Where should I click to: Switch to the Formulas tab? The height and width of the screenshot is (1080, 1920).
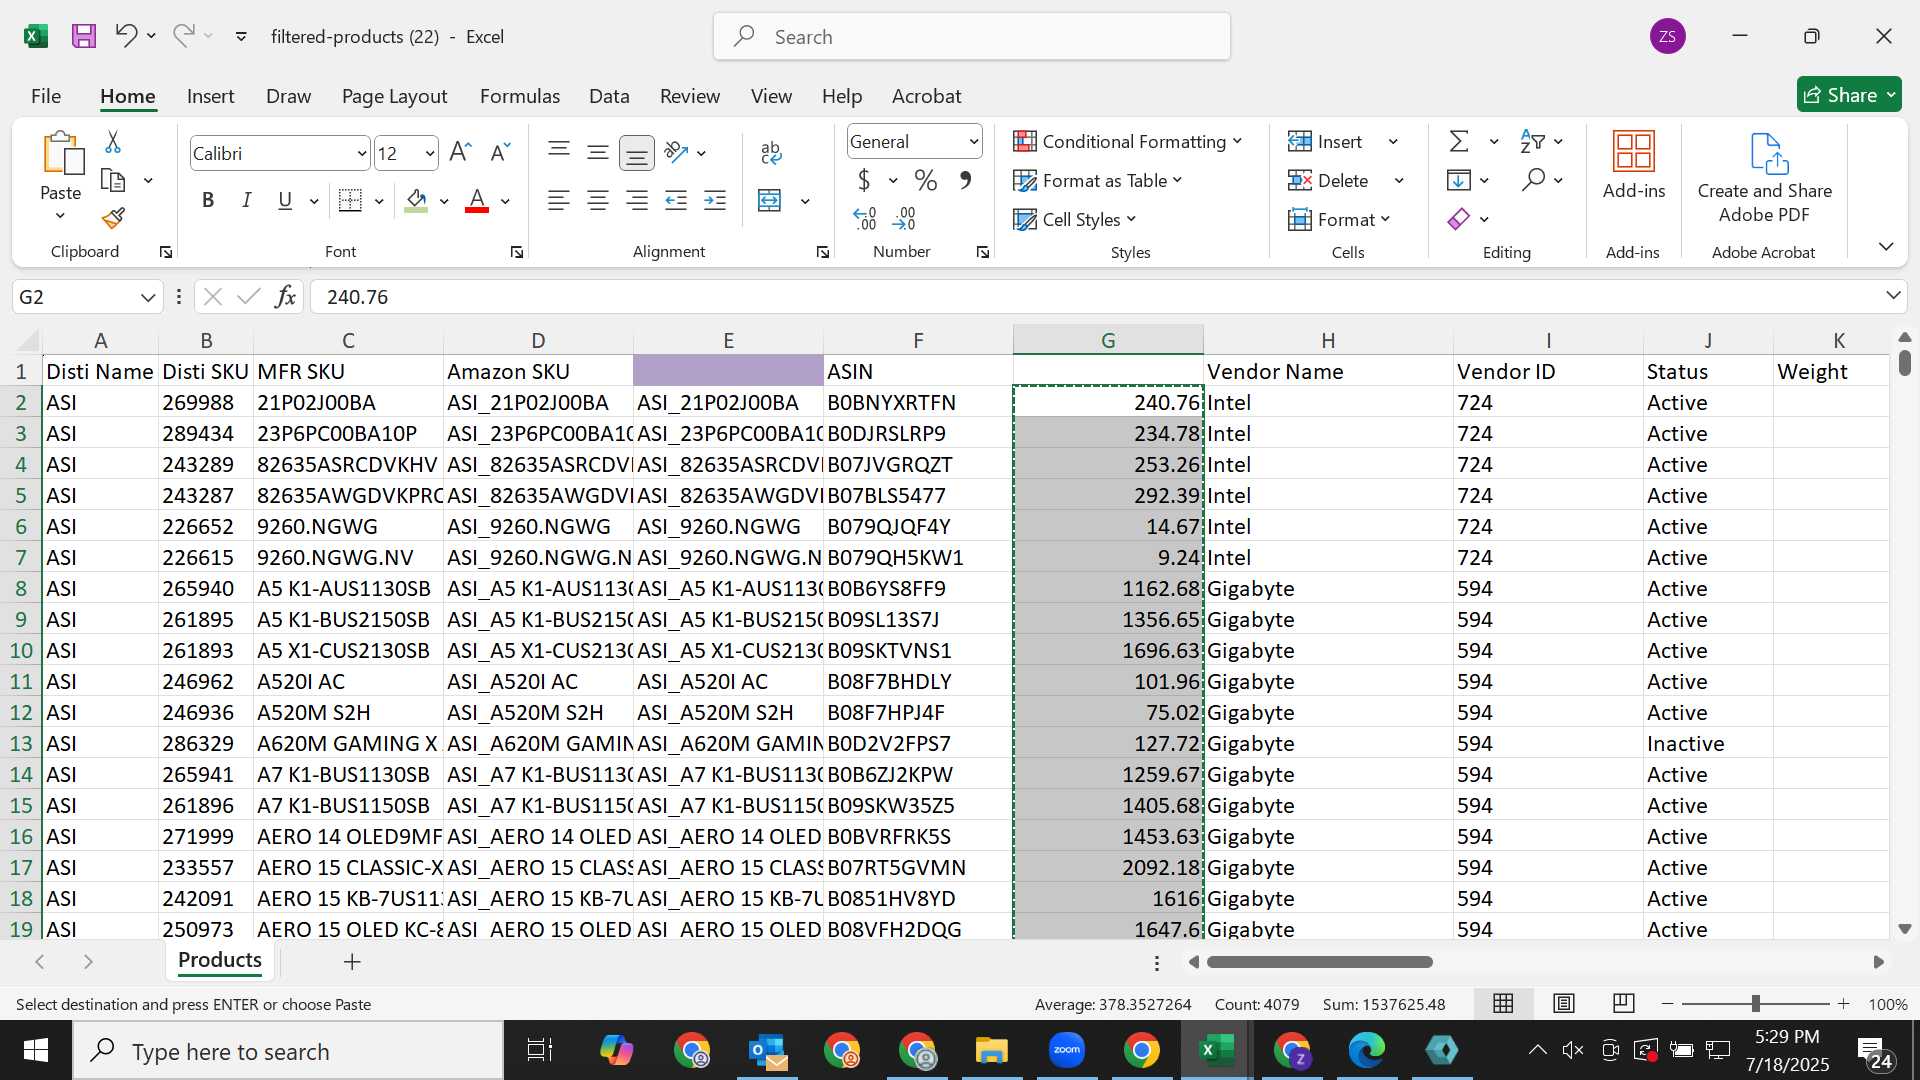(x=519, y=96)
